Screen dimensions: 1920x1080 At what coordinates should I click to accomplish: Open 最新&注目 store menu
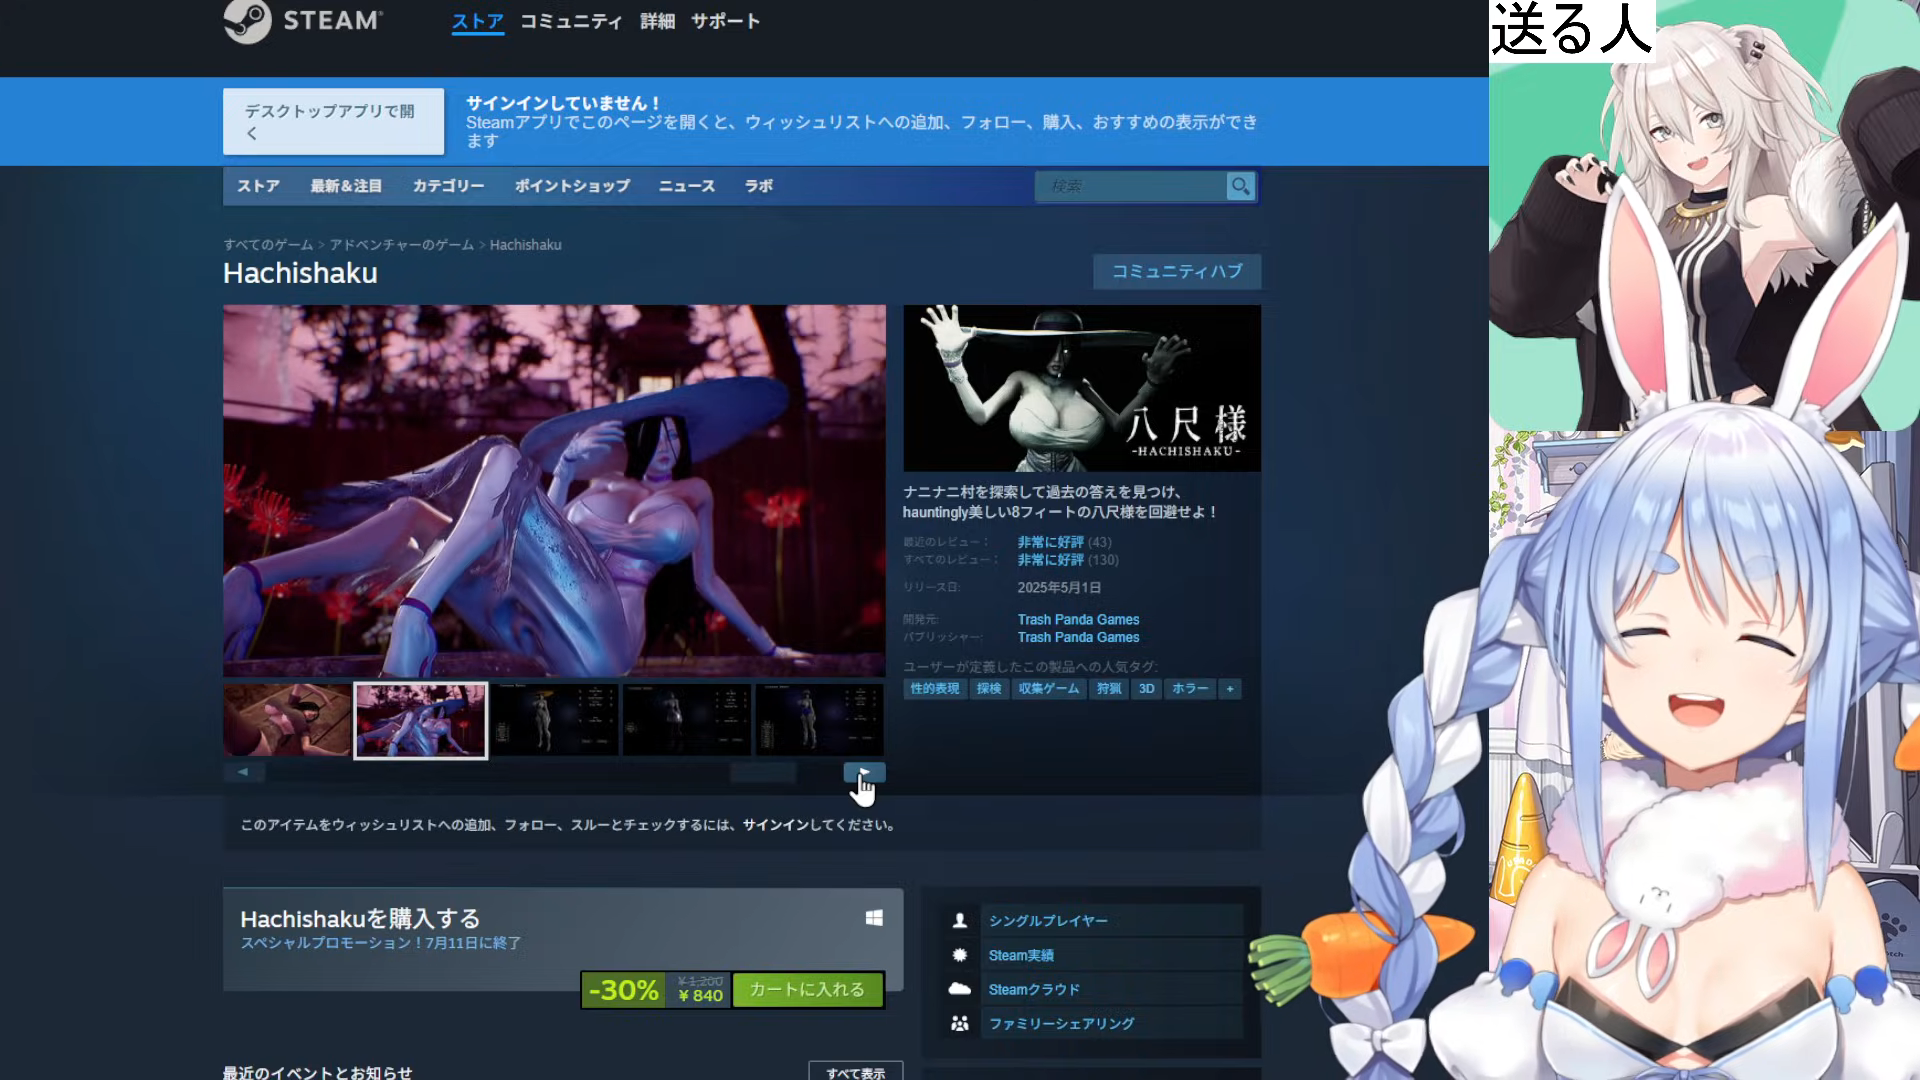point(346,186)
